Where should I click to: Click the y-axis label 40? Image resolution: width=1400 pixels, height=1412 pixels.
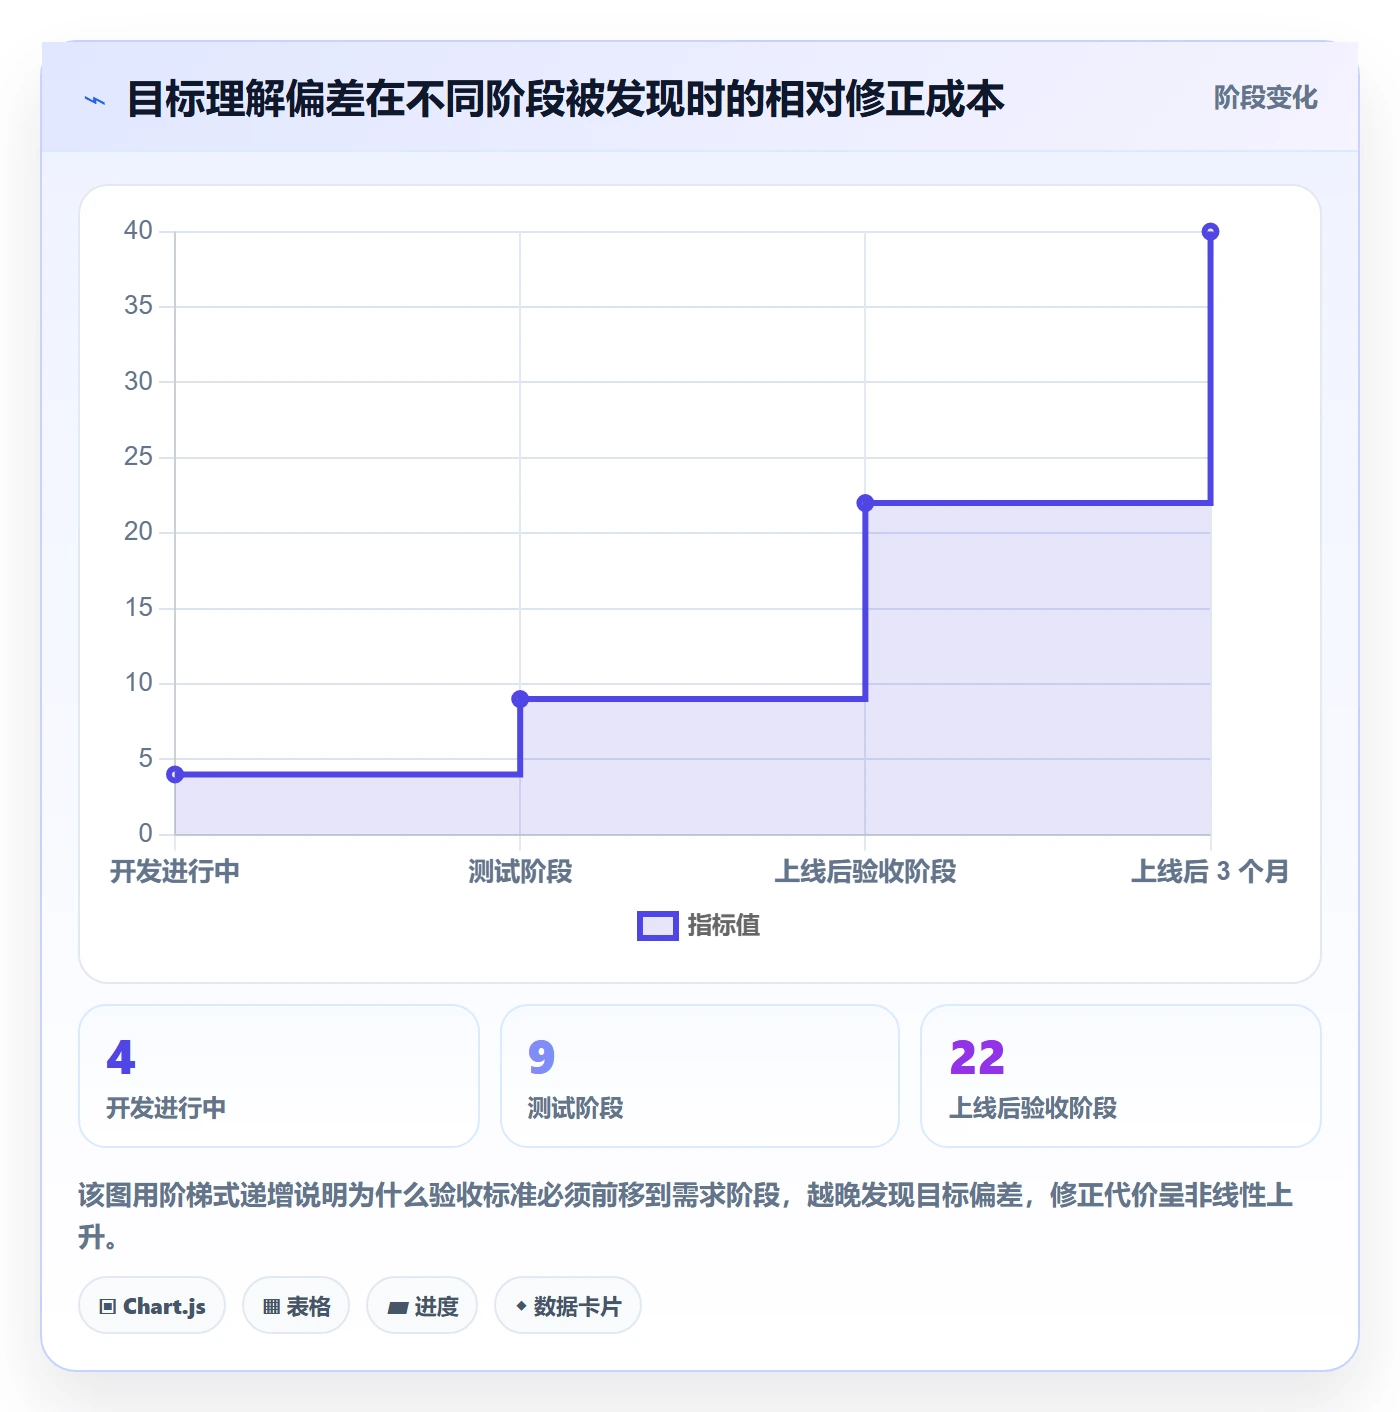(x=138, y=231)
